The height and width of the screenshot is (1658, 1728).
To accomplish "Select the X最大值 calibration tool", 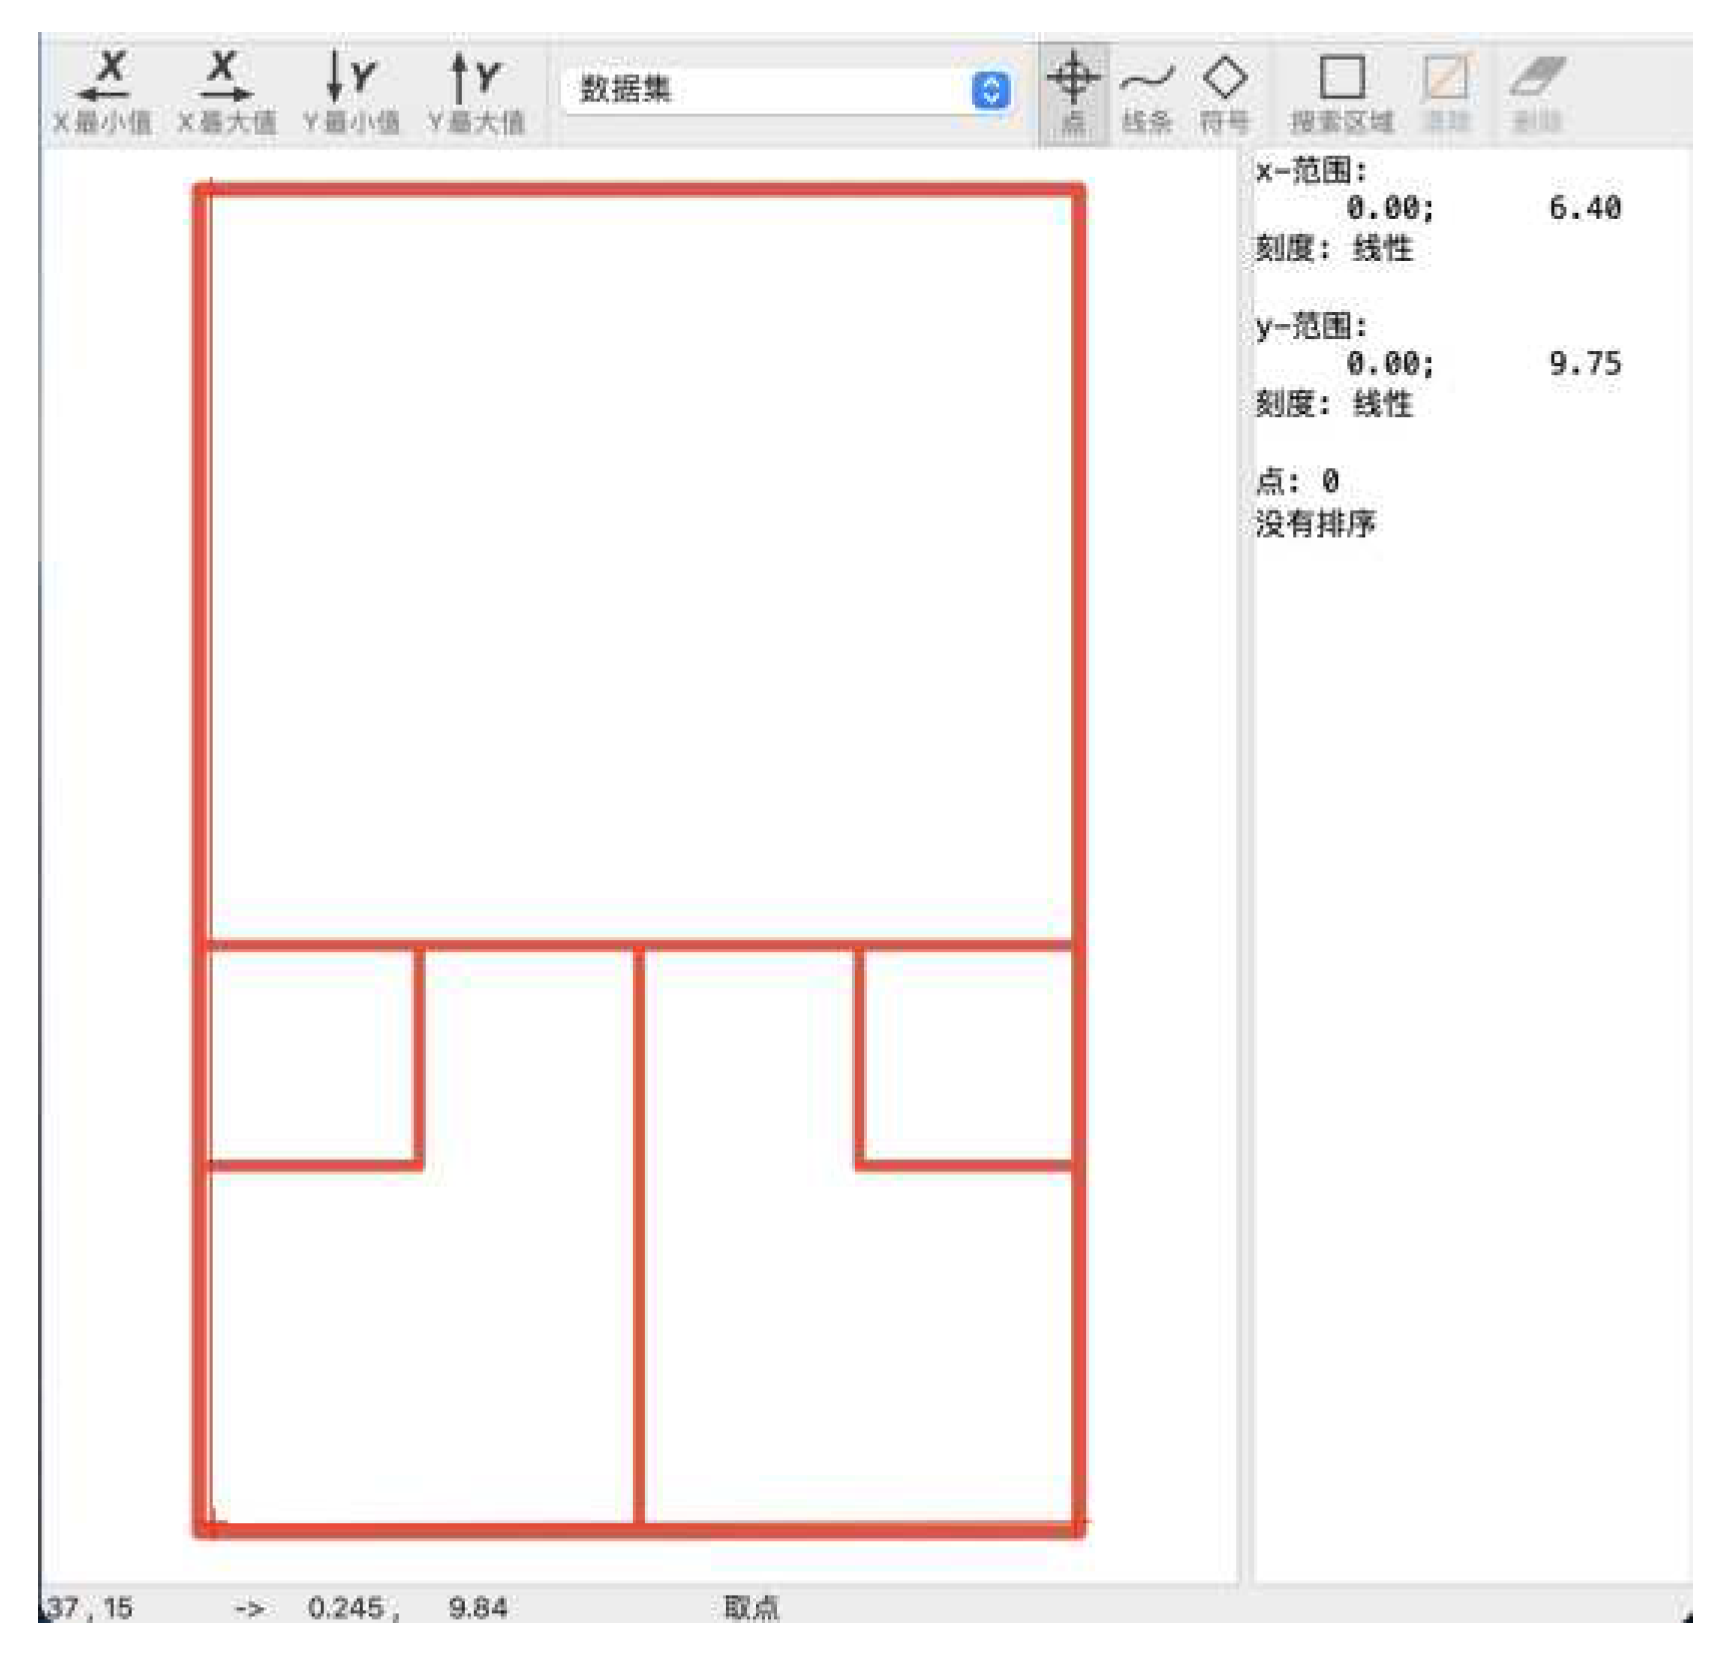I will (x=226, y=90).
